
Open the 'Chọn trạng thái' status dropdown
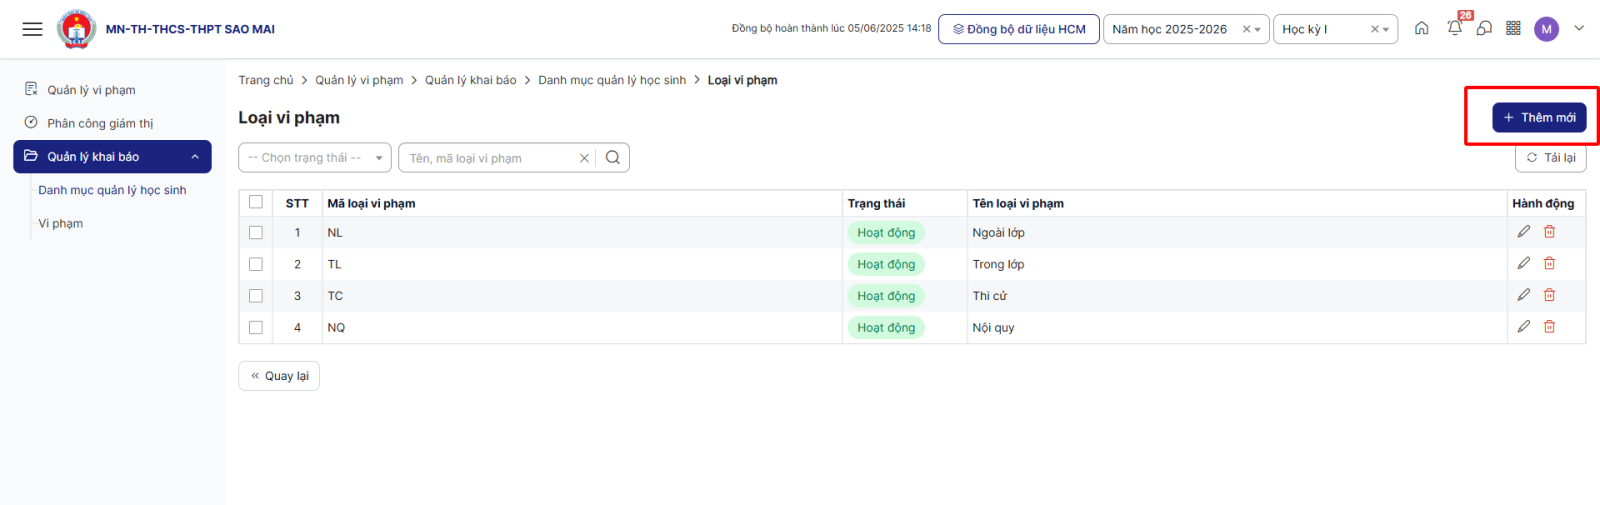tap(314, 158)
